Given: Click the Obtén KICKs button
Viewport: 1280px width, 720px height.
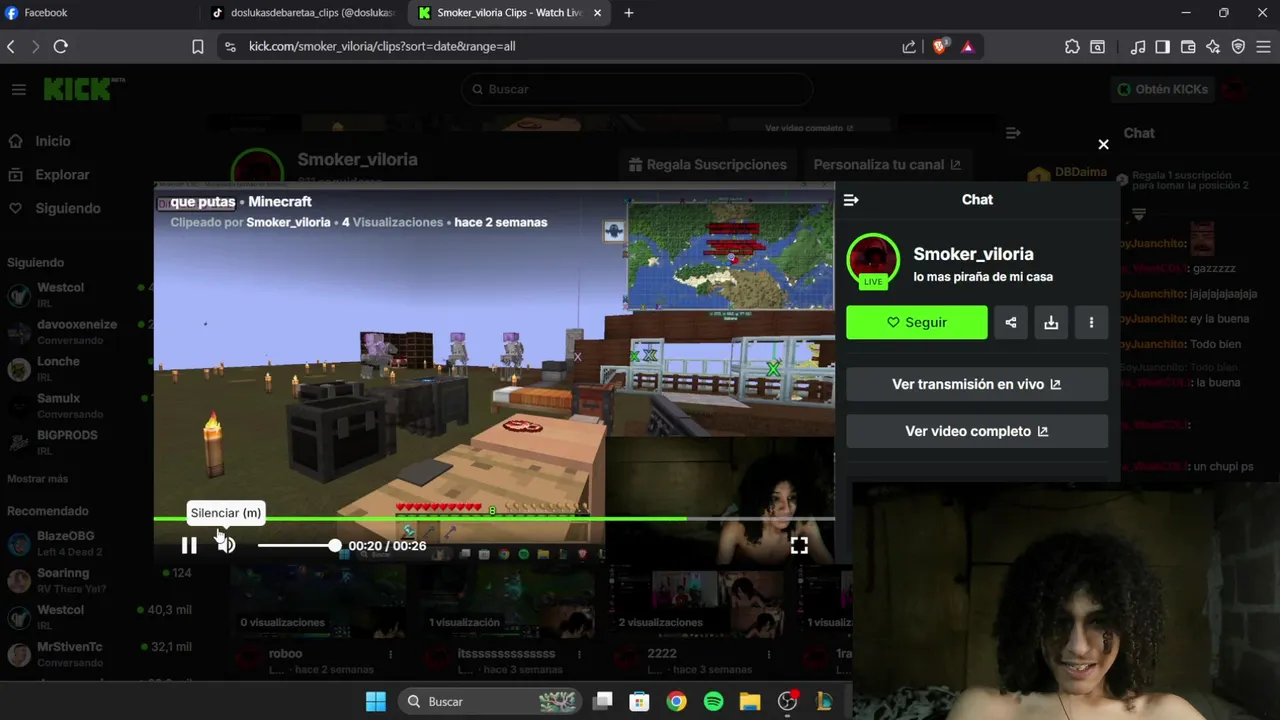Looking at the screenshot, I should [1162, 89].
